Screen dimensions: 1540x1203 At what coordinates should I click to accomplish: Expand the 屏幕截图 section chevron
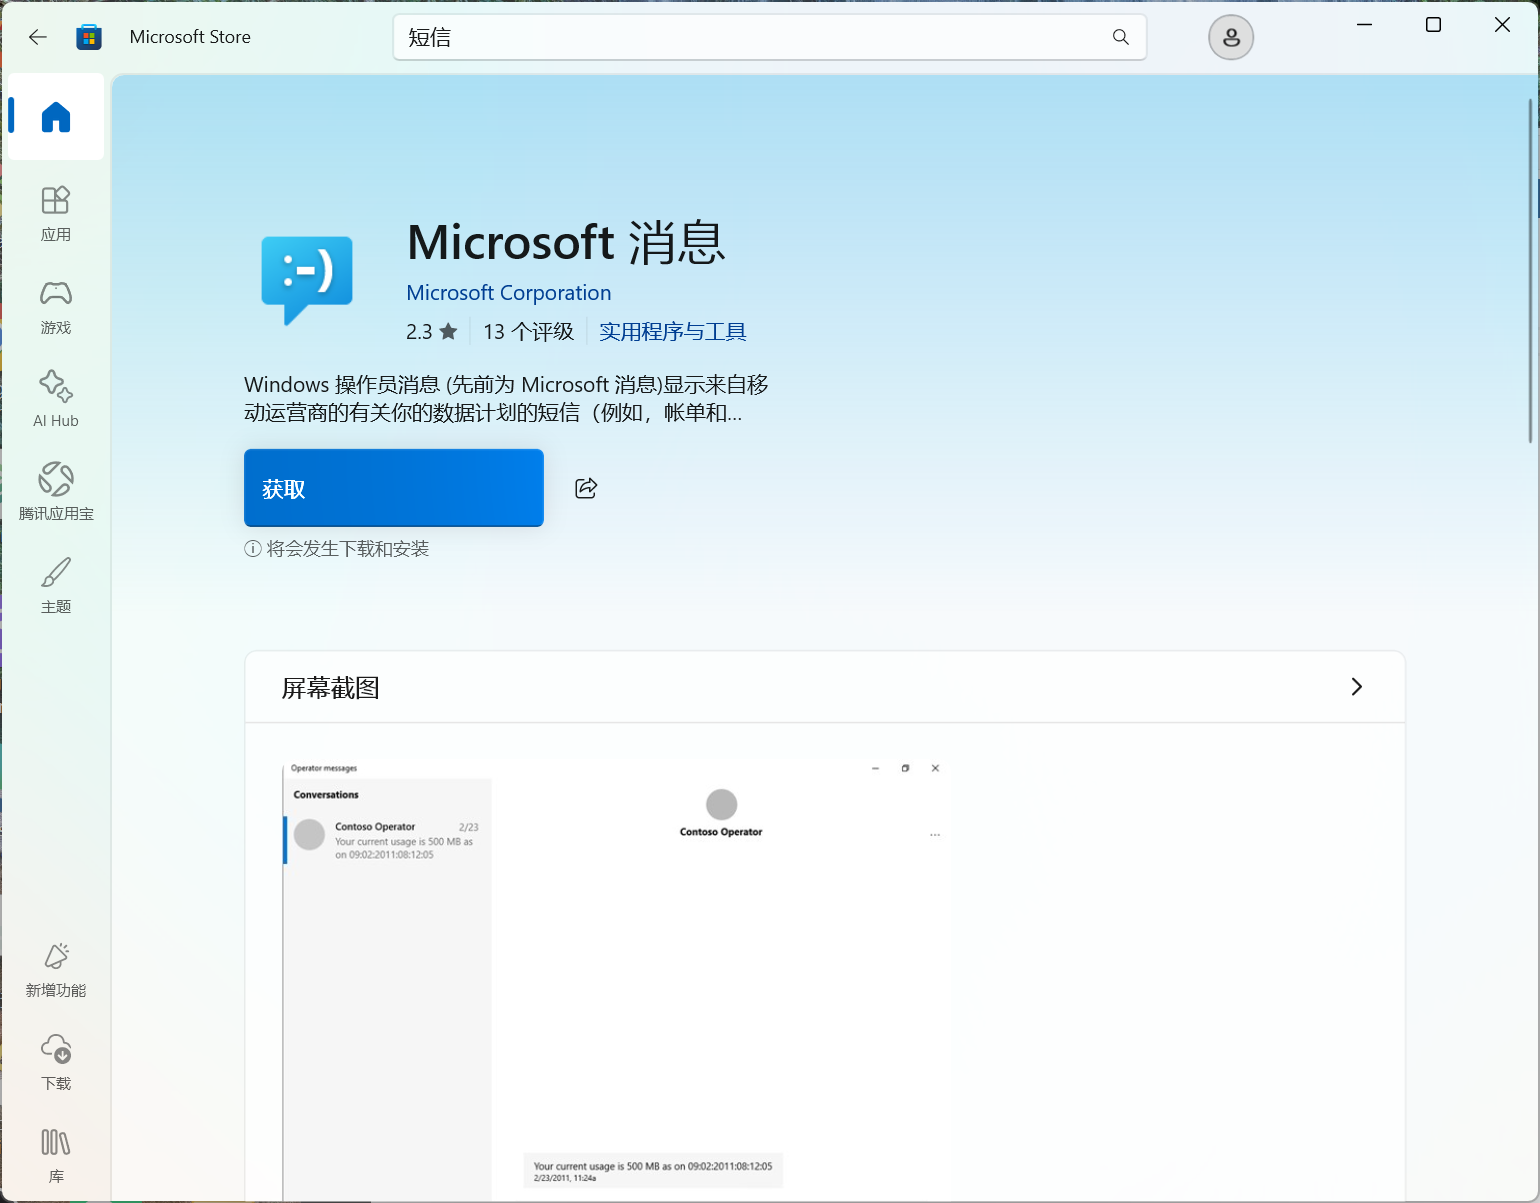[x=1356, y=687]
